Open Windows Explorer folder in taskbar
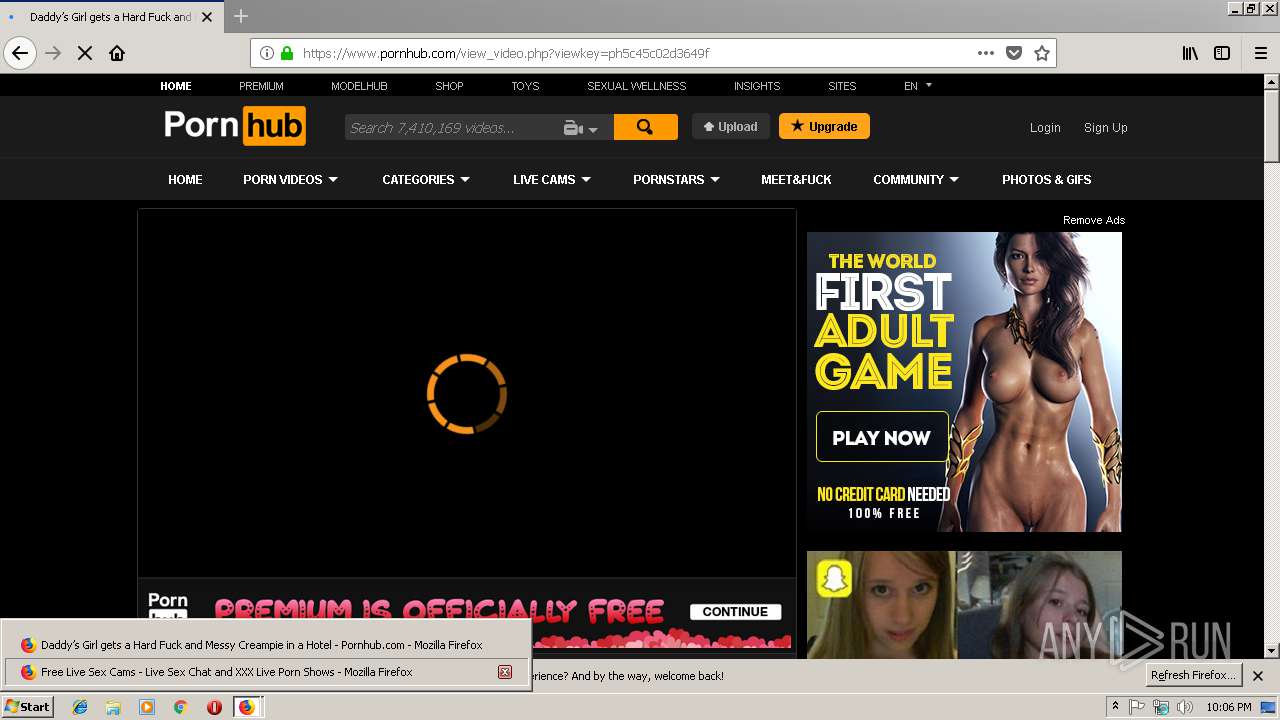Viewport: 1280px width, 720px height. [x=113, y=707]
